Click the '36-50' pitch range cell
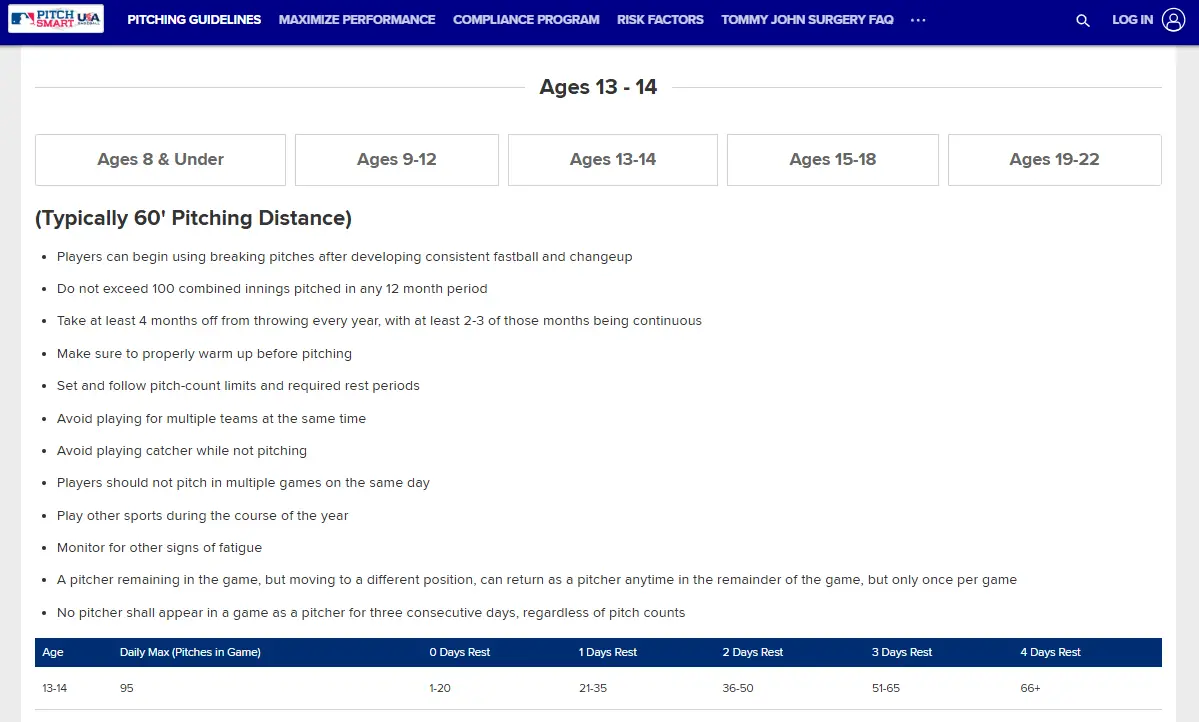1199x722 pixels. (738, 688)
